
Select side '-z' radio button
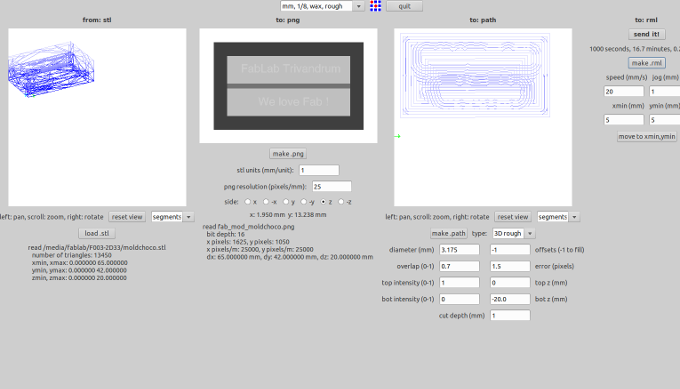341,202
